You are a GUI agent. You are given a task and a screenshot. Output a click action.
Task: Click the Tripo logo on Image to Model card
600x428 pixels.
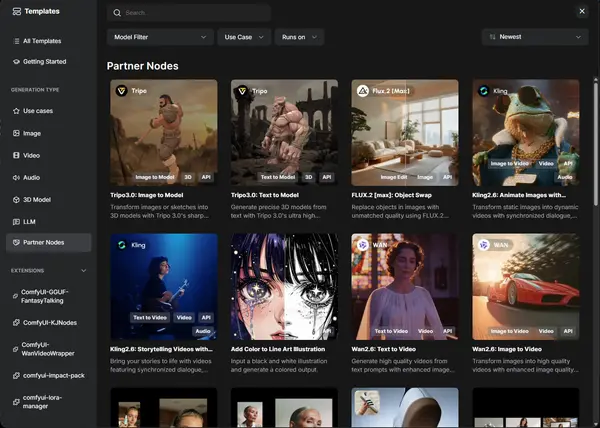pyautogui.click(x=122, y=91)
